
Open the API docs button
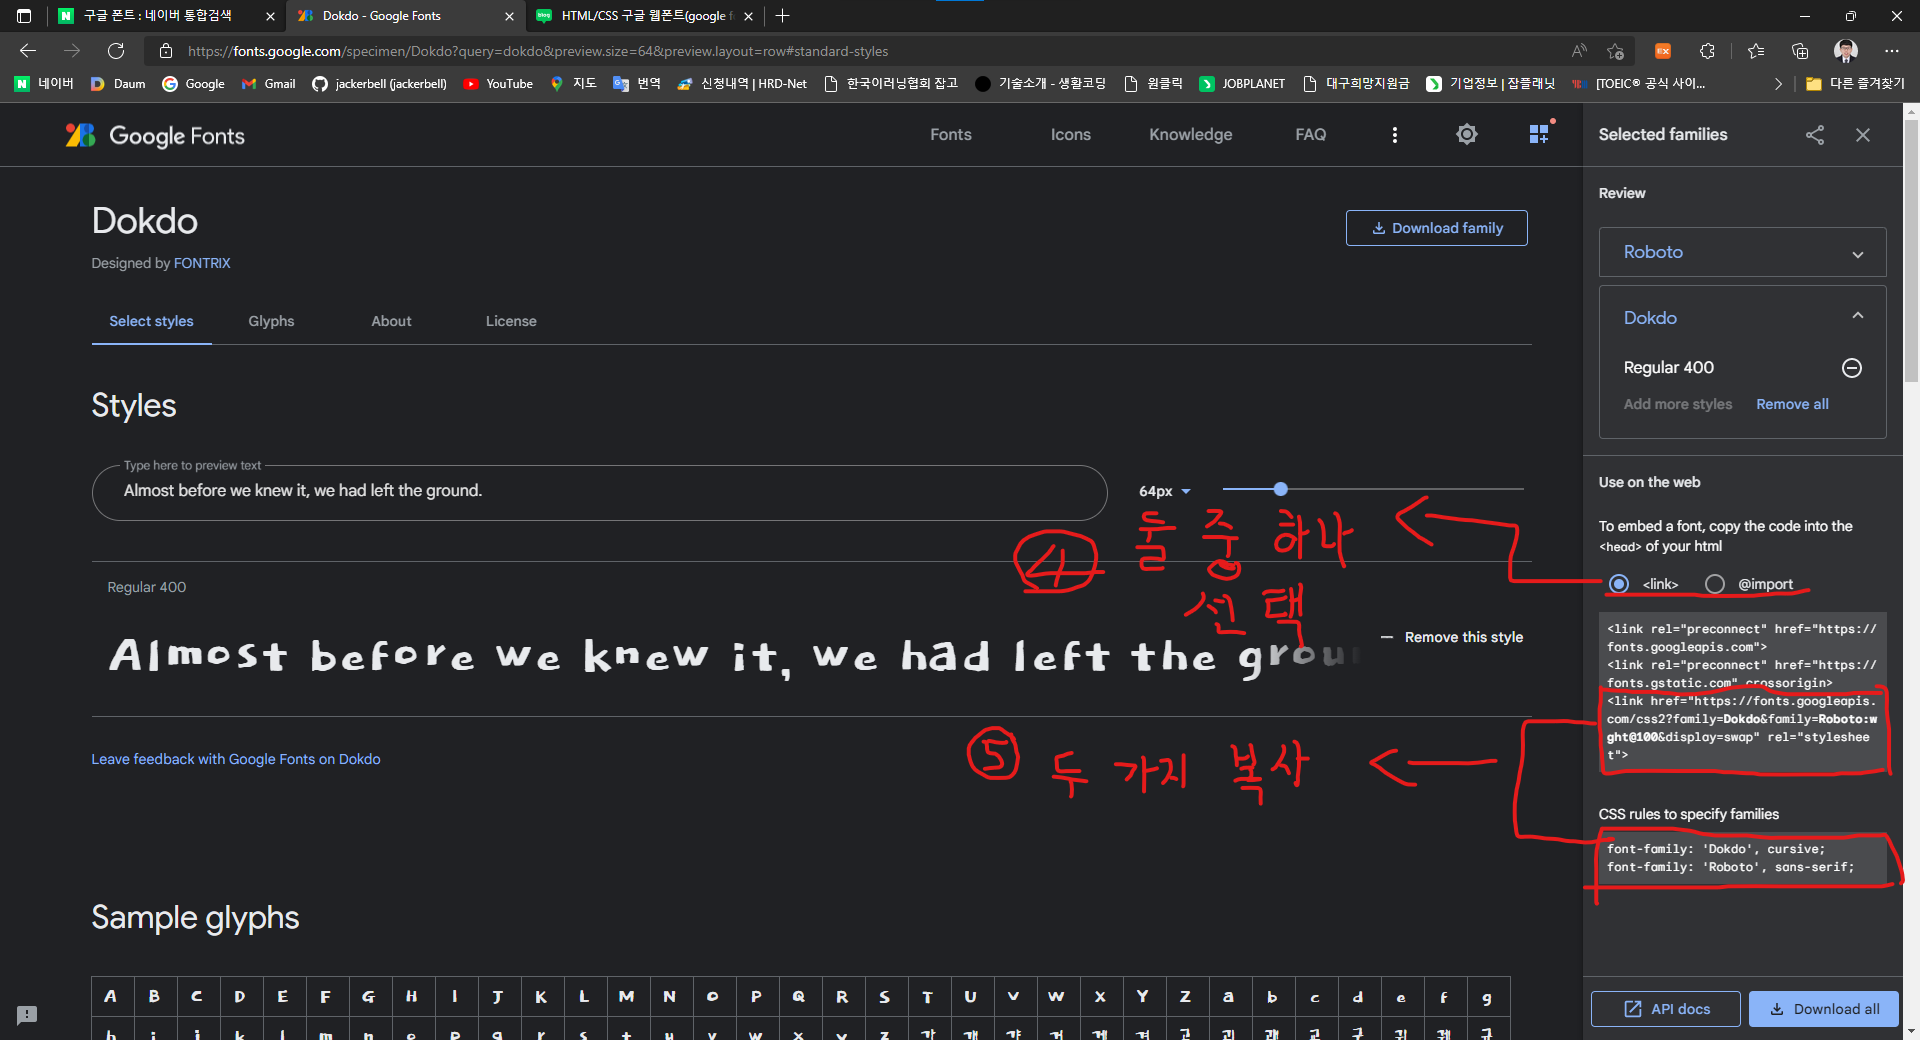tap(1666, 1009)
